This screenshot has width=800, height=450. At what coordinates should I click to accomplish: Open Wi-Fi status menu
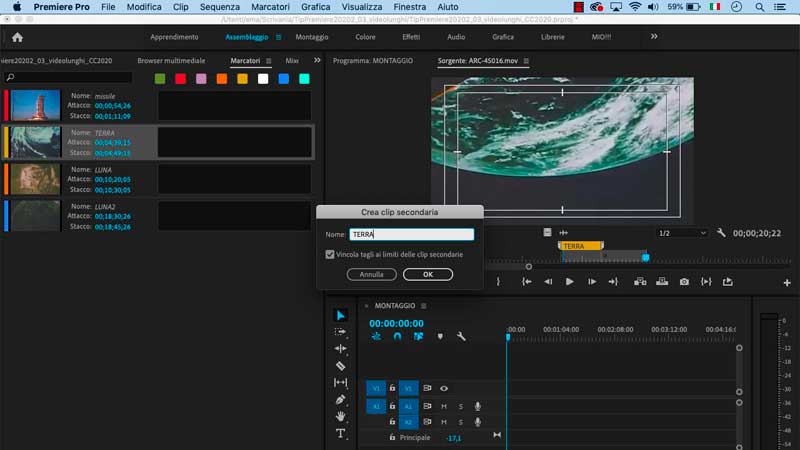[x=635, y=7]
